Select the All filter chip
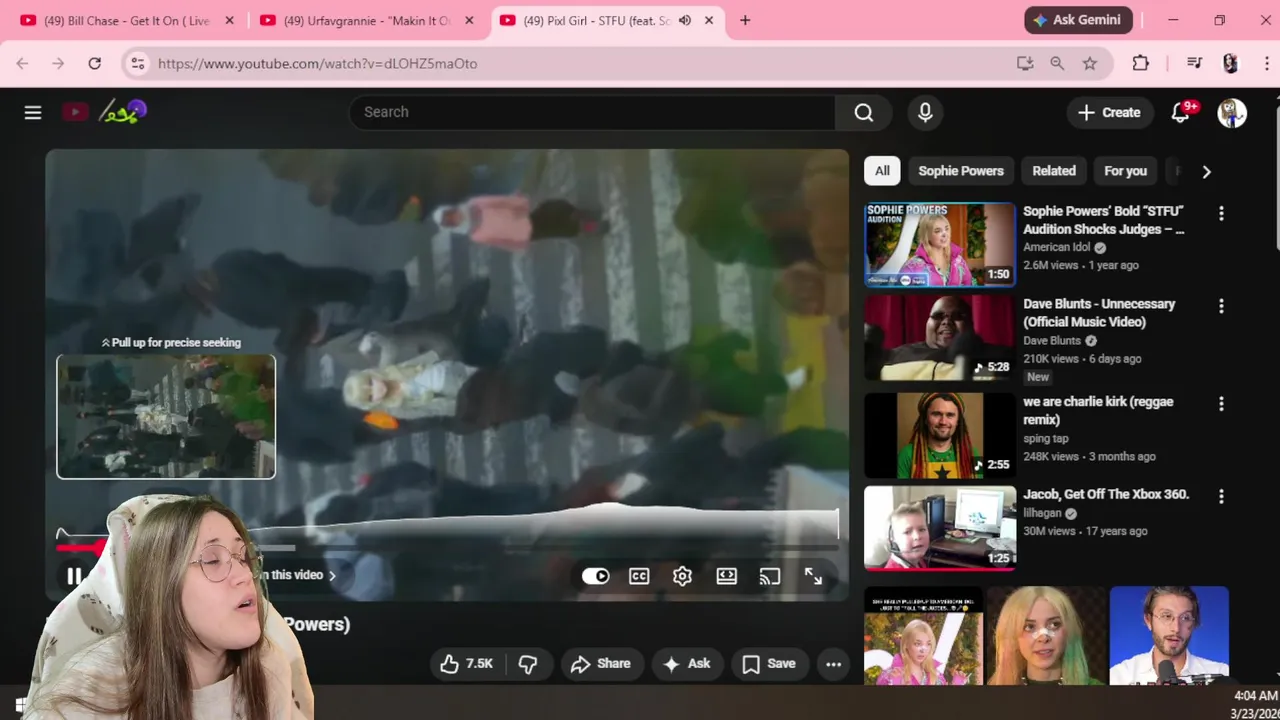Image resolution: width=1280 pixels, height=720 pixels. click(882, 171)
